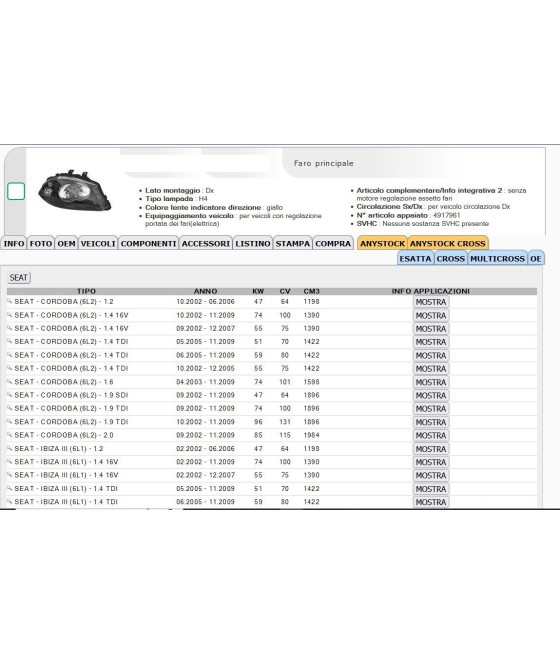This screenshot has width=560, height=655.
Task: Select the ESATTA tab
Action: (416, 259)
